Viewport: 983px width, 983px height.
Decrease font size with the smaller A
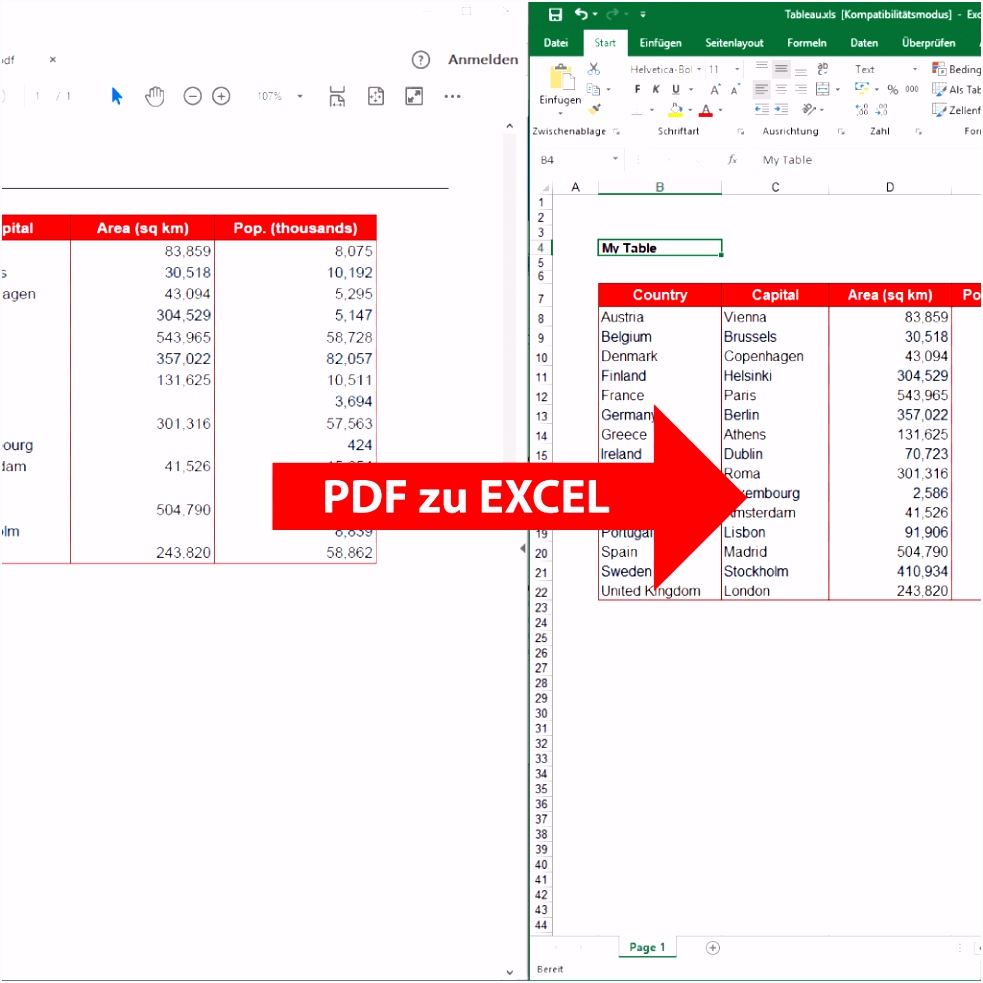[x=735, y=90]
